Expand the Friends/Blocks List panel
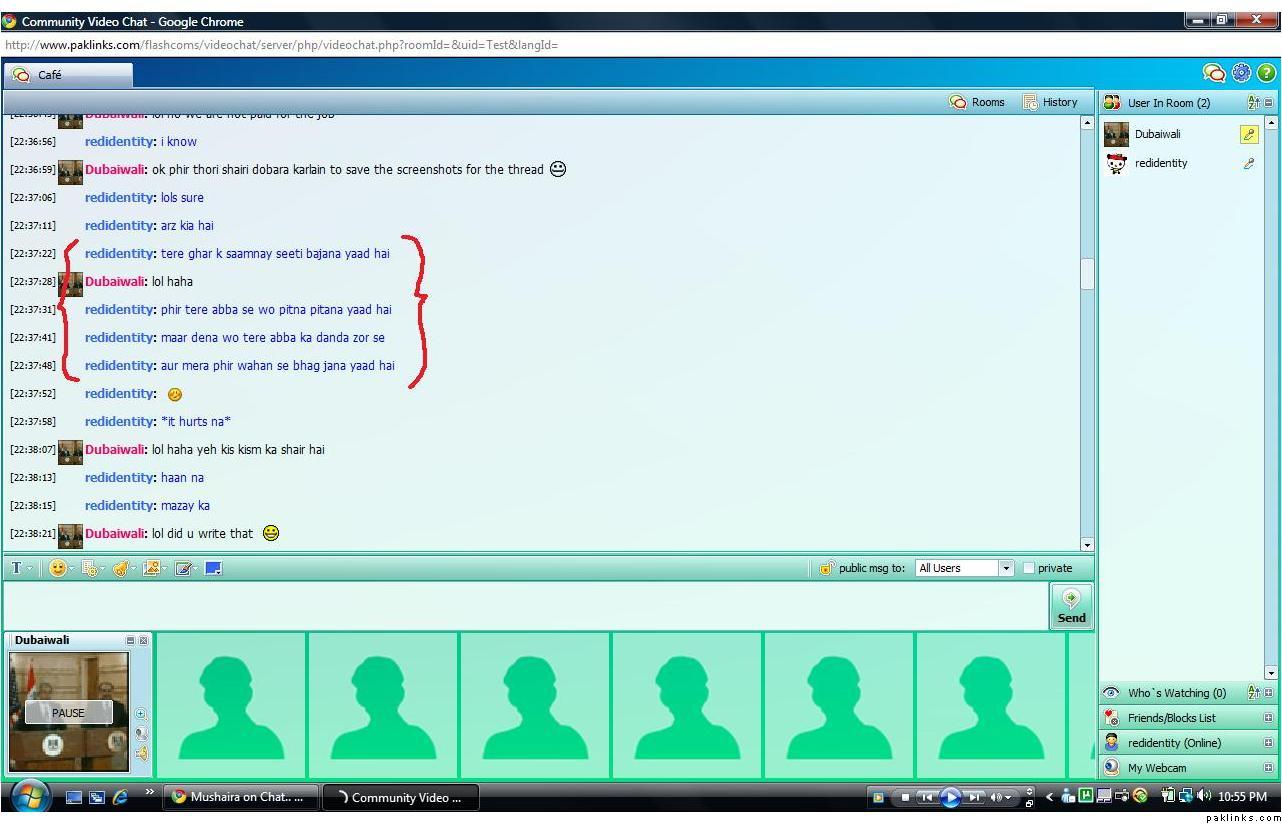 pyautogui.click(x=1268, y=718)
